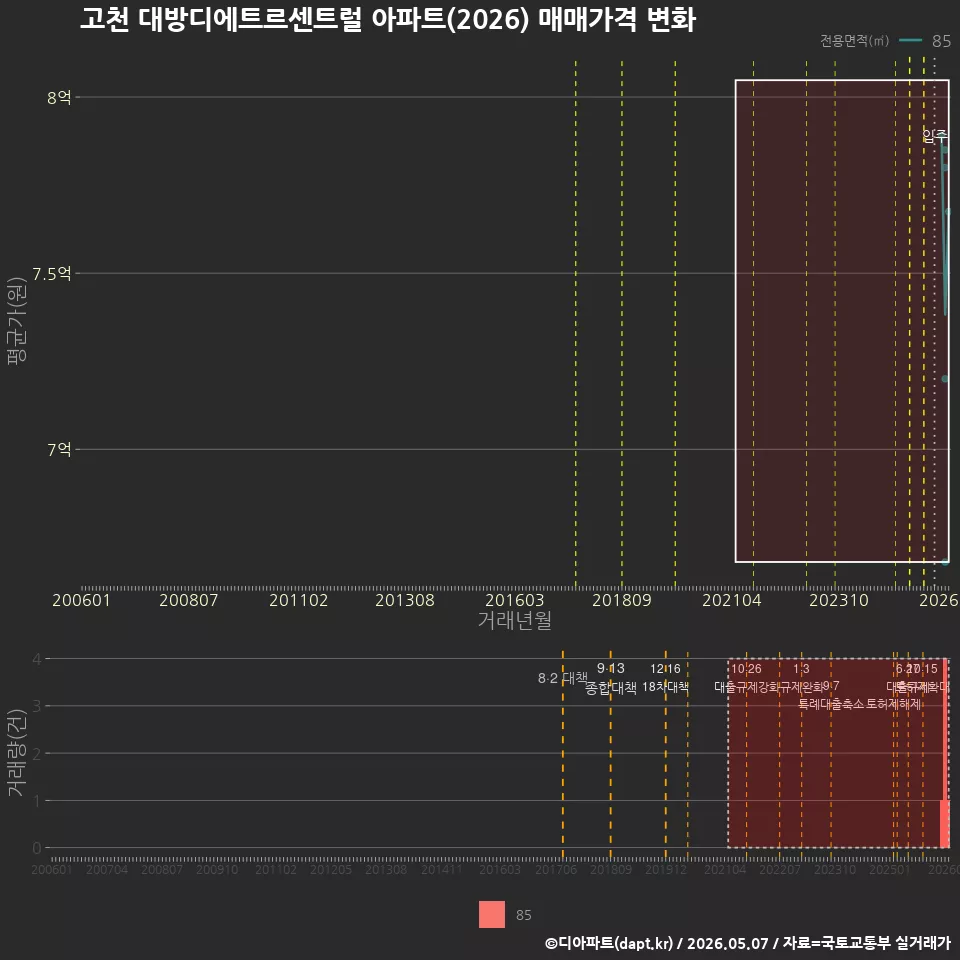Click the '전용면적(㎡)' legend label
960x960 pixels.
(854, 40)
